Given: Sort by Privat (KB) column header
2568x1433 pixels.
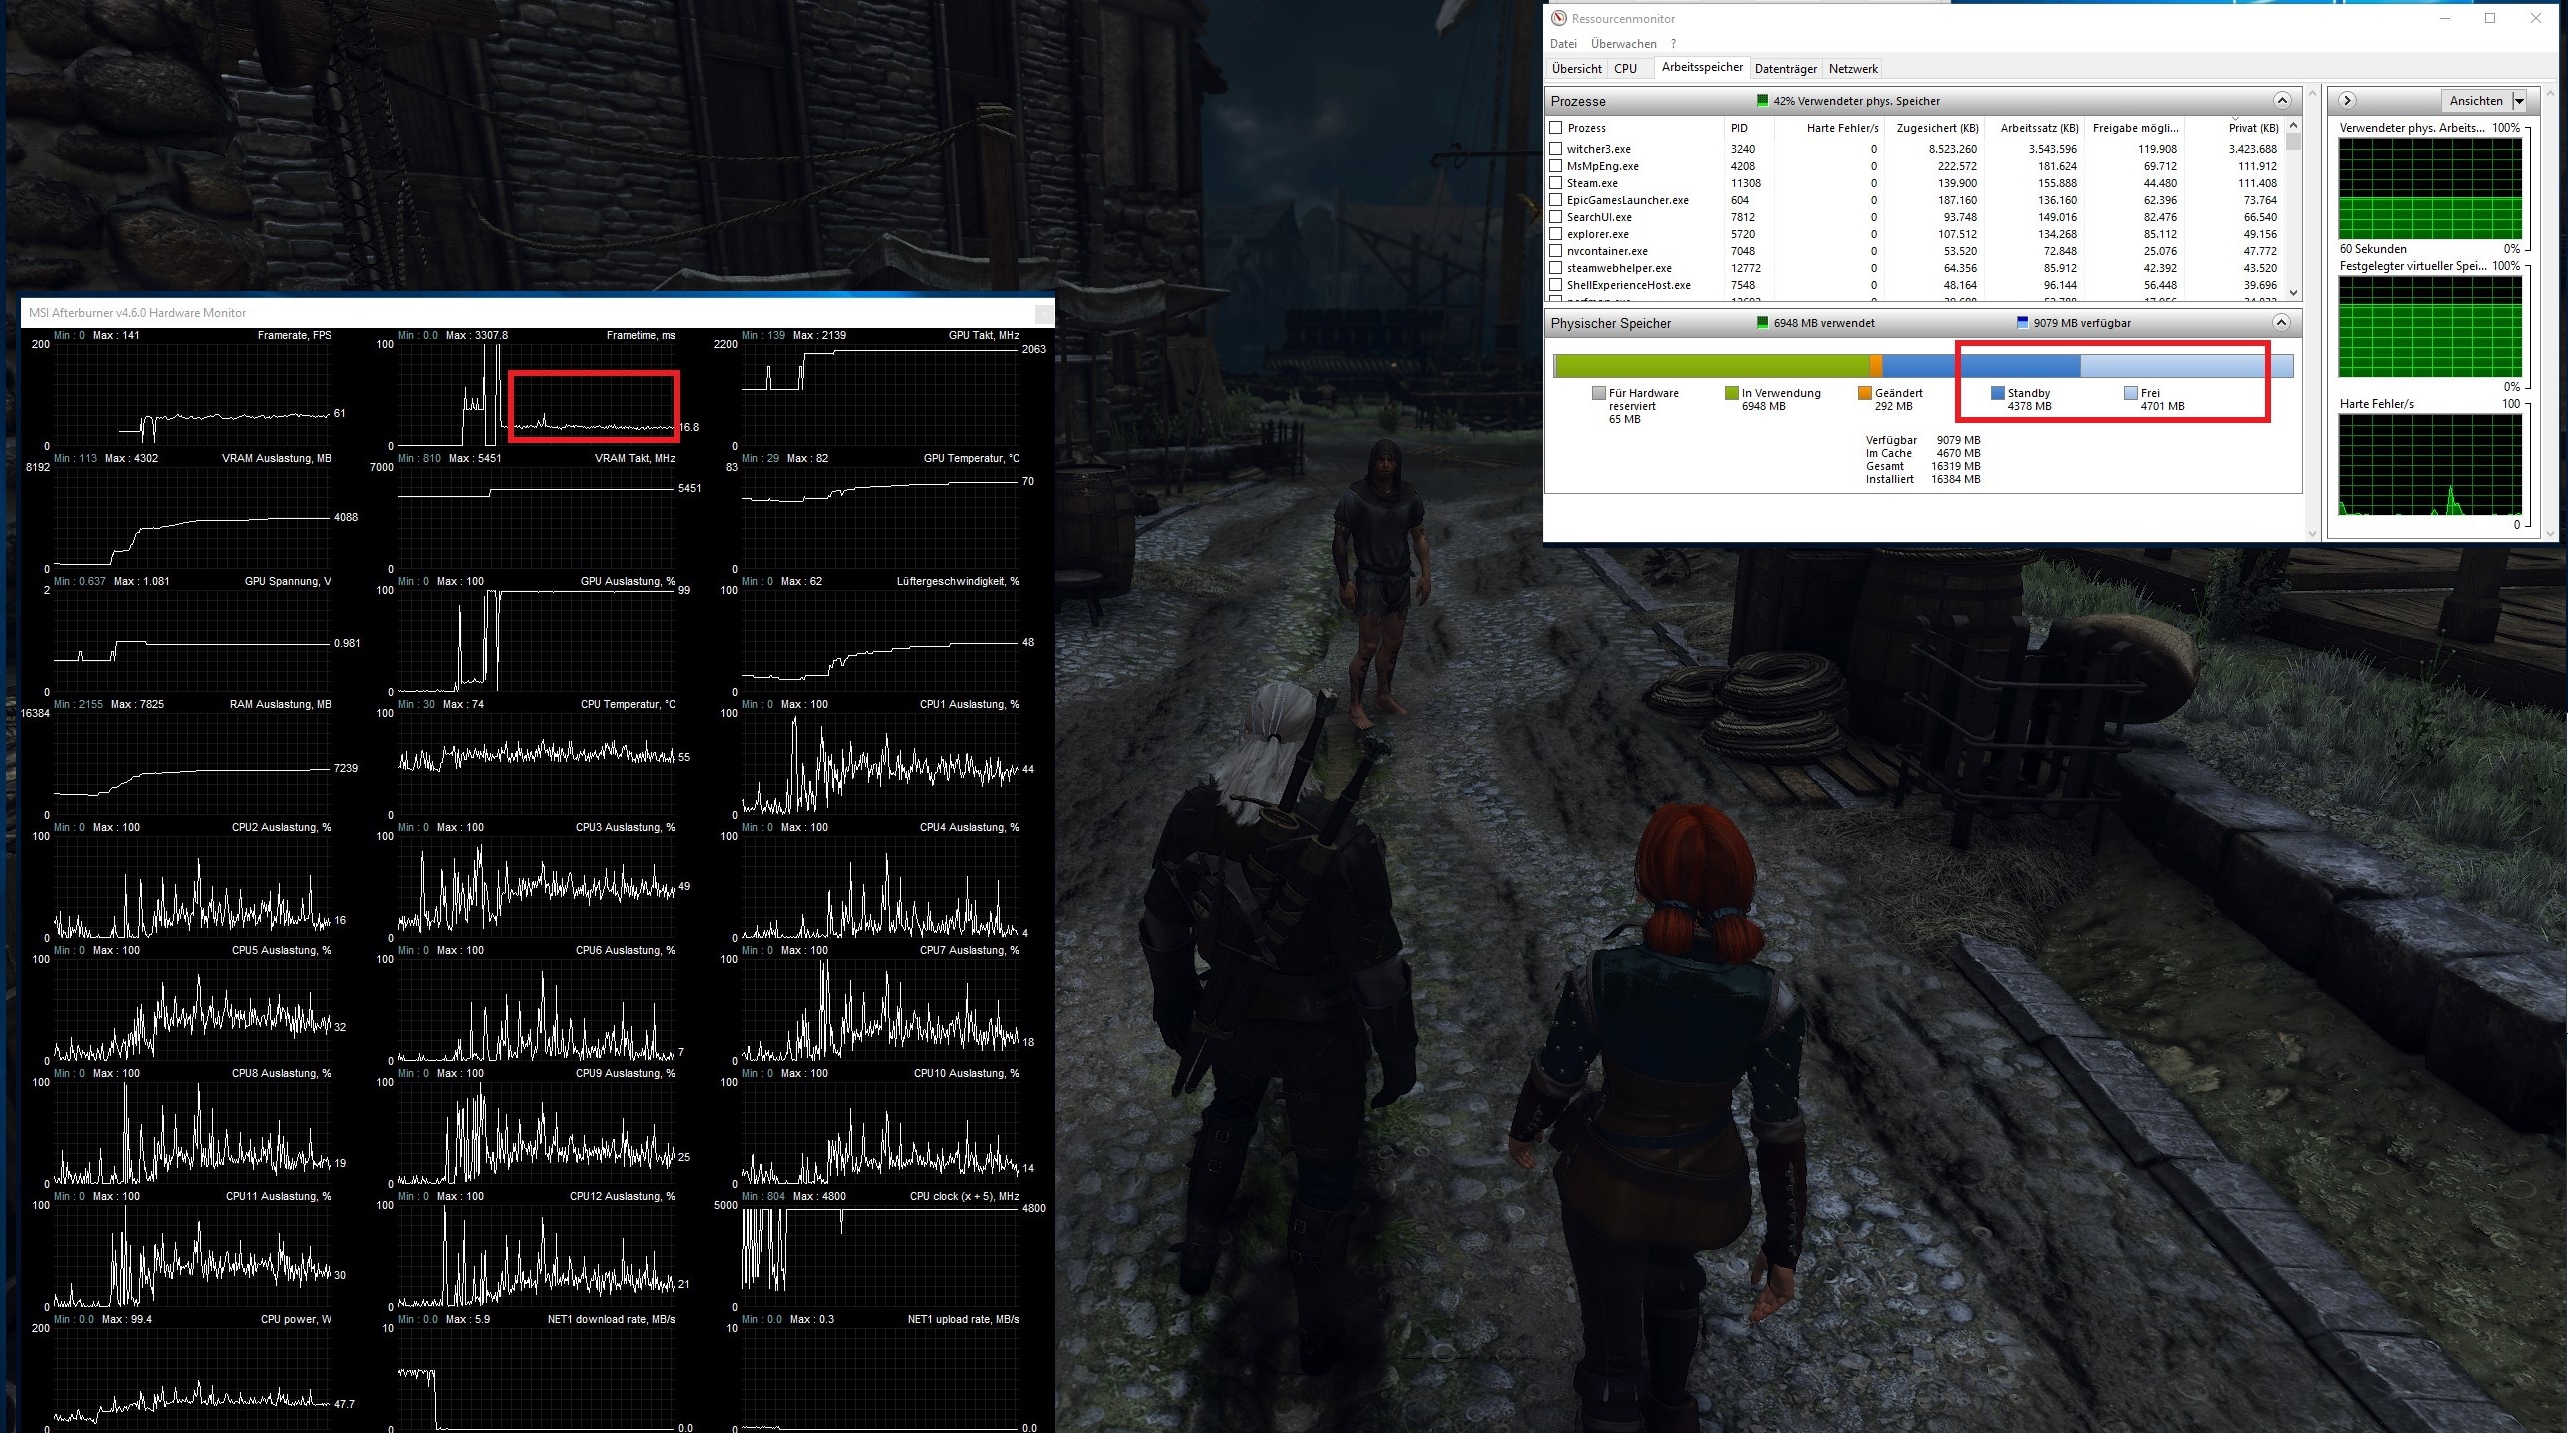Looking at the screenshot, I should [2252, 128].
